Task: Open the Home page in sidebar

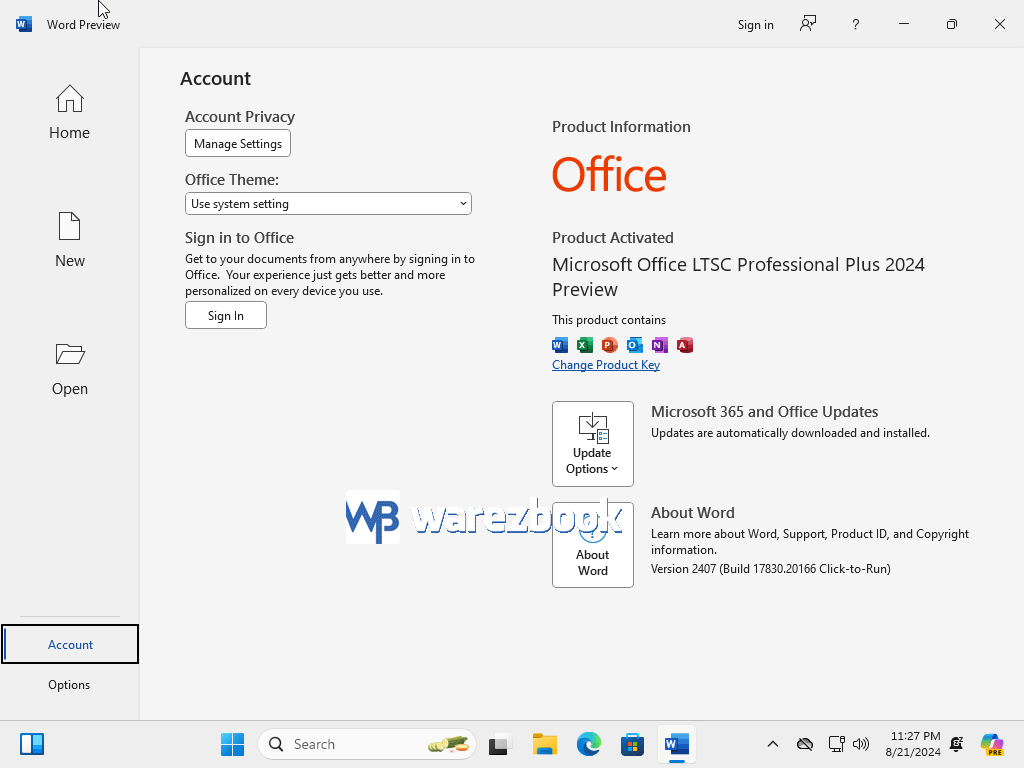Action: pos(69,112)
